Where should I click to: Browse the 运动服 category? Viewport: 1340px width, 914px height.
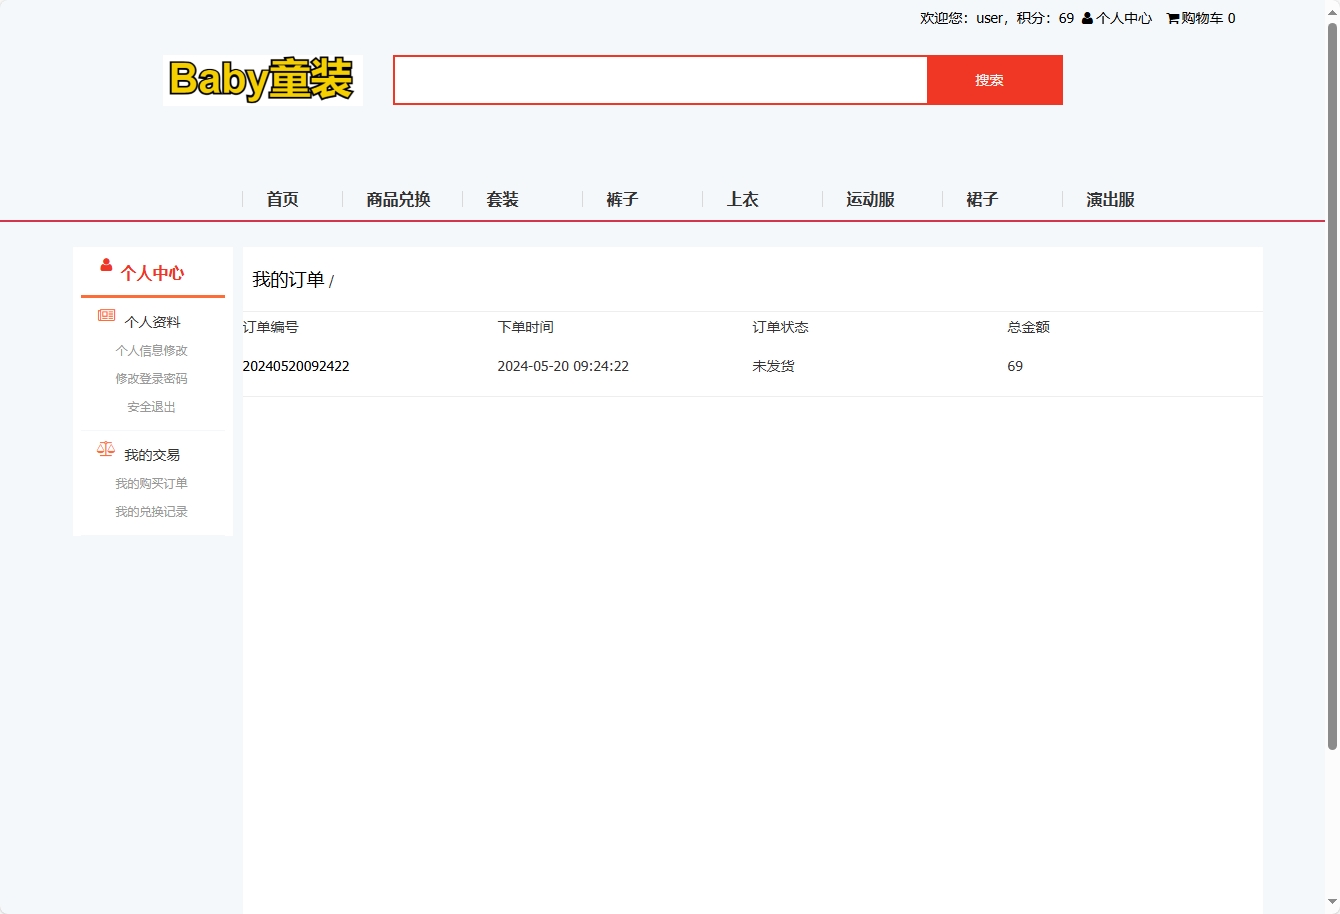[x=870, y=199]
